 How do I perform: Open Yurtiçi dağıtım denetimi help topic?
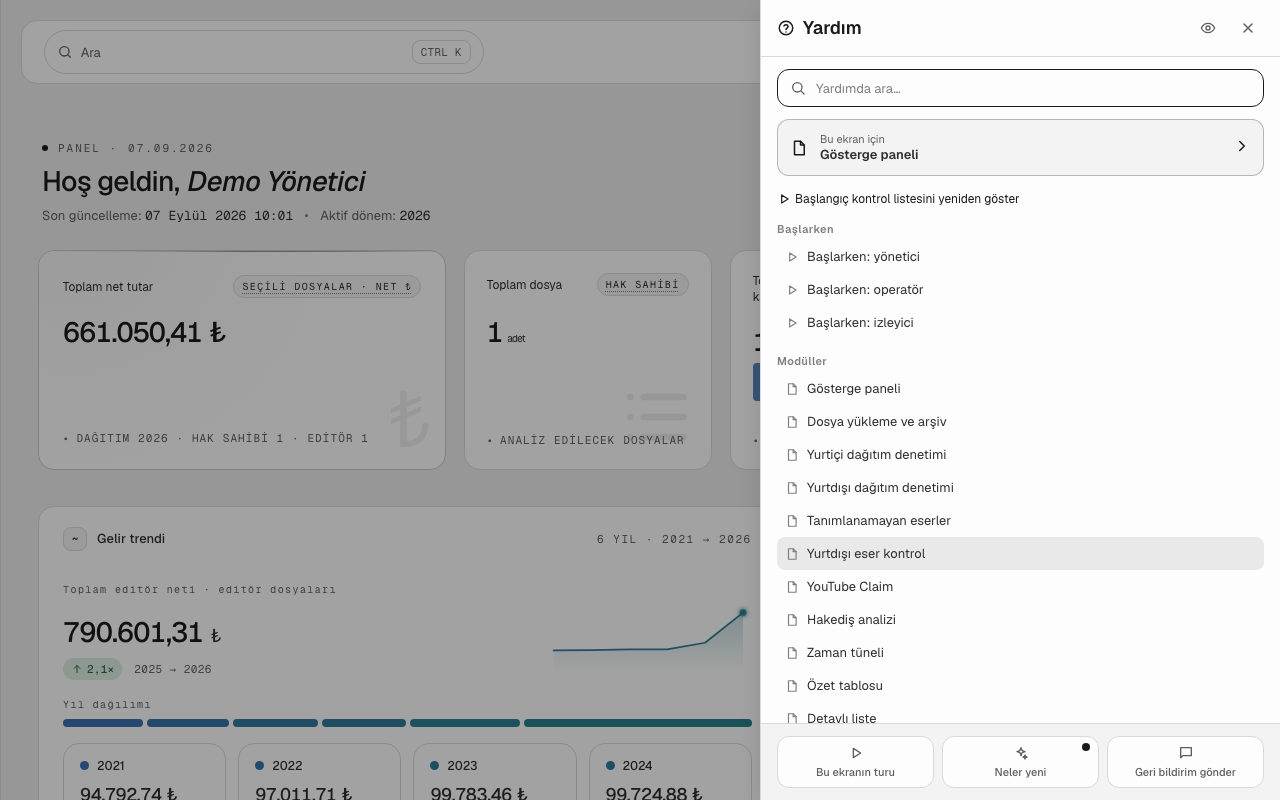click(x=1020, y=455)
